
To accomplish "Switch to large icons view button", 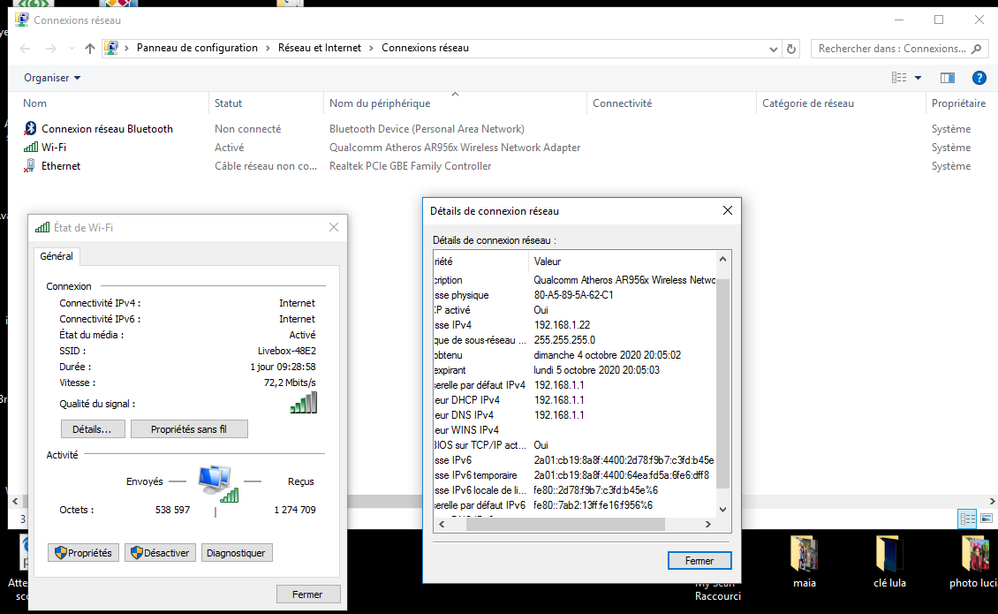I will click(987, 518).
